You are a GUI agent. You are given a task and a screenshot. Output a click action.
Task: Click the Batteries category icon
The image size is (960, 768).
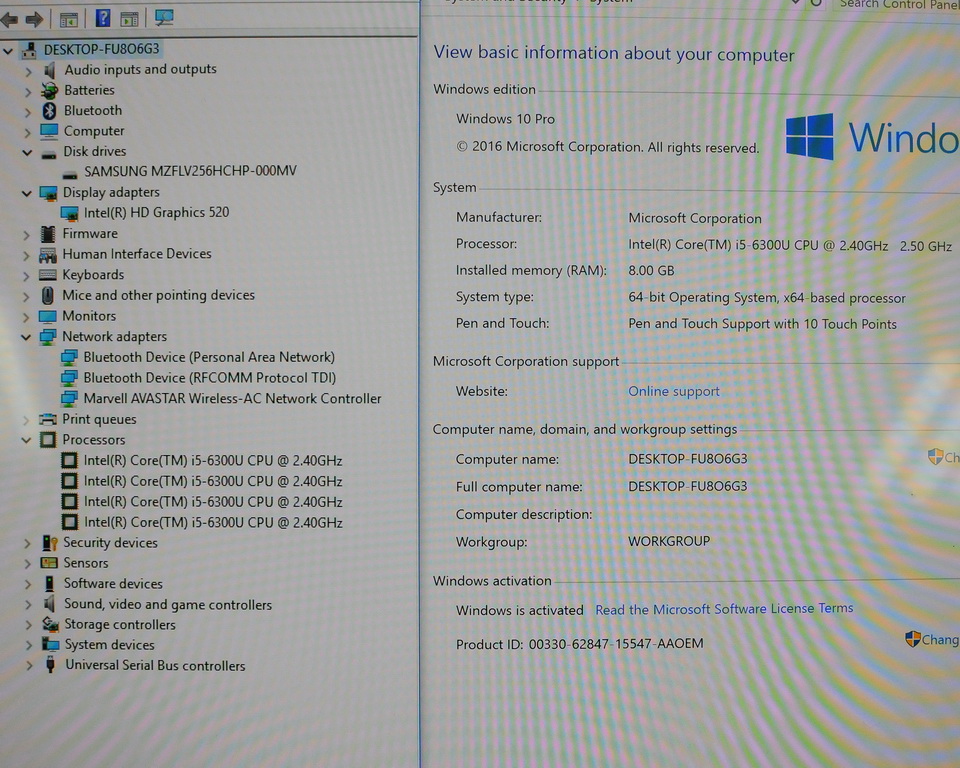pos(49,91)
